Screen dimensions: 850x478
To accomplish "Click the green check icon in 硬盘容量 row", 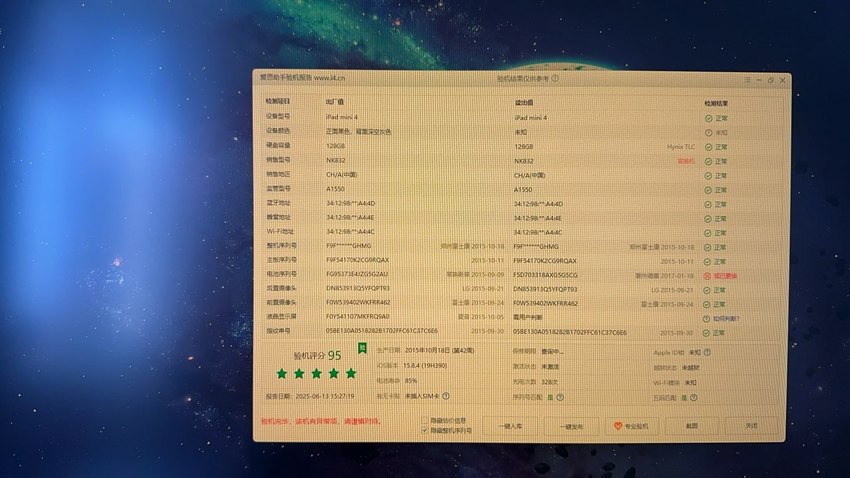I will point(709,147).
